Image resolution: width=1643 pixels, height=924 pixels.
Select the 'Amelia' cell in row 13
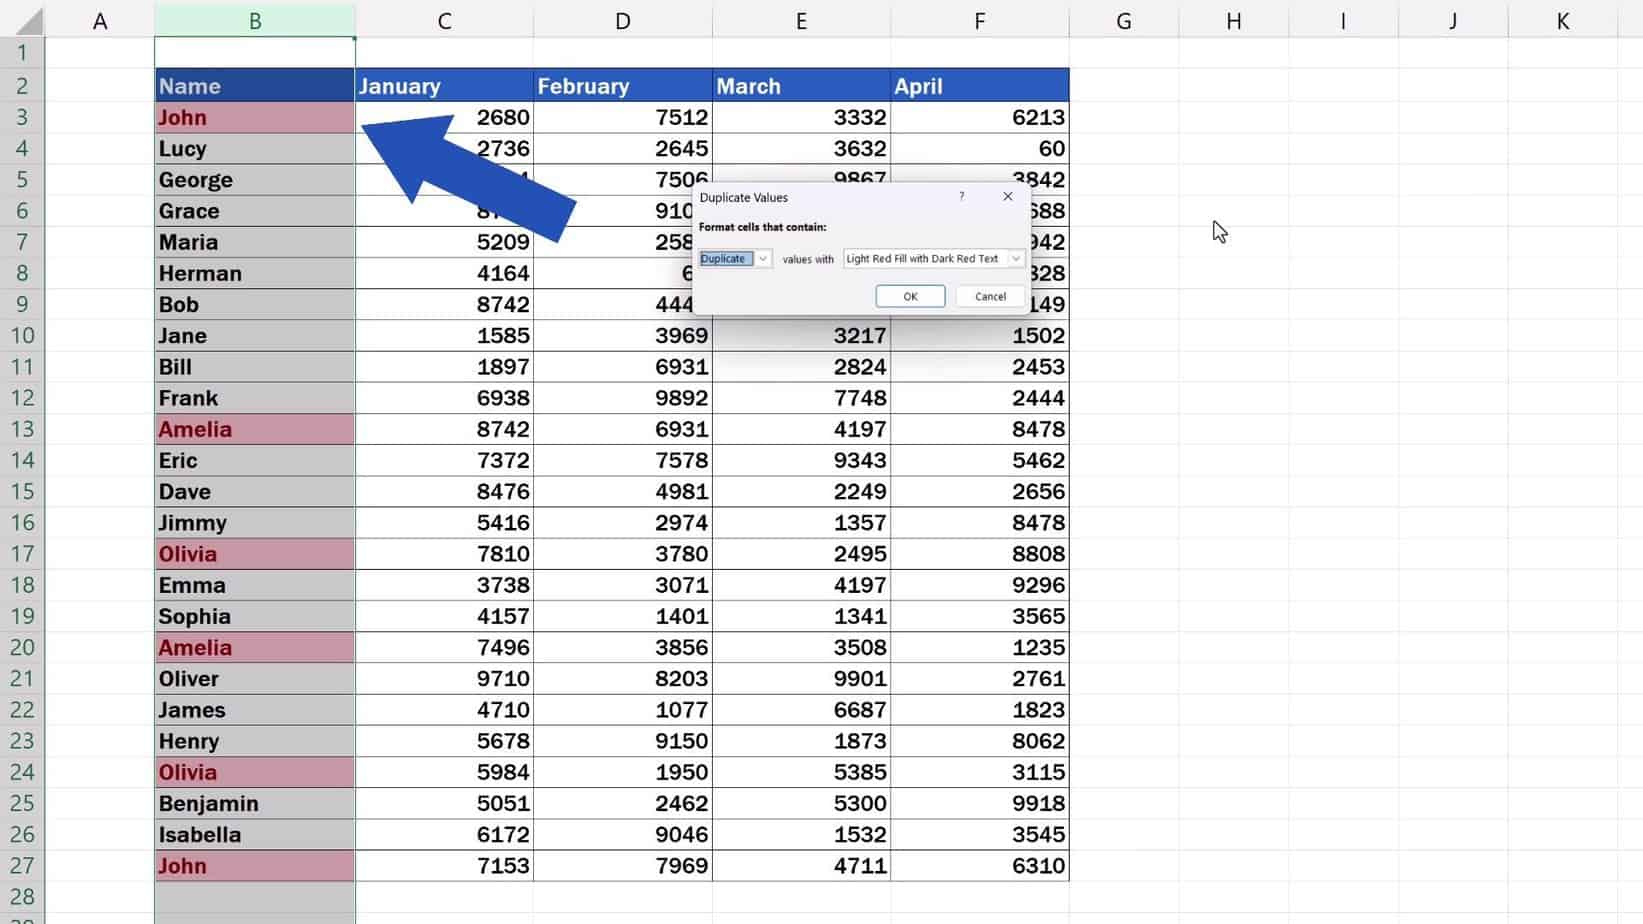point(253,429)
